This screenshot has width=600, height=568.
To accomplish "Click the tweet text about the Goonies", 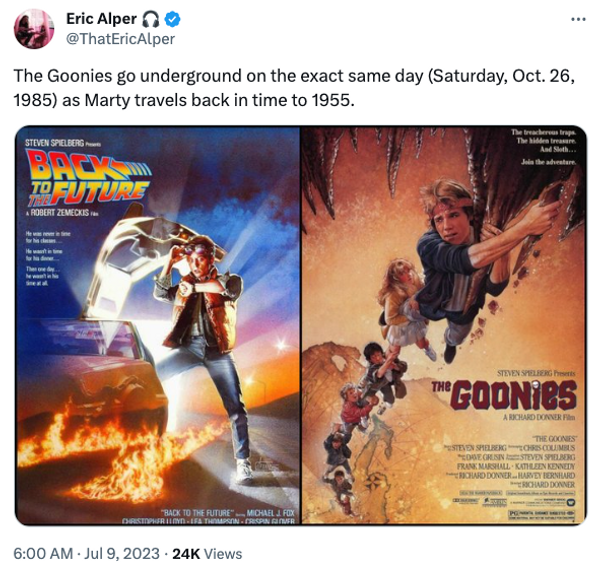I will point(294,88).
